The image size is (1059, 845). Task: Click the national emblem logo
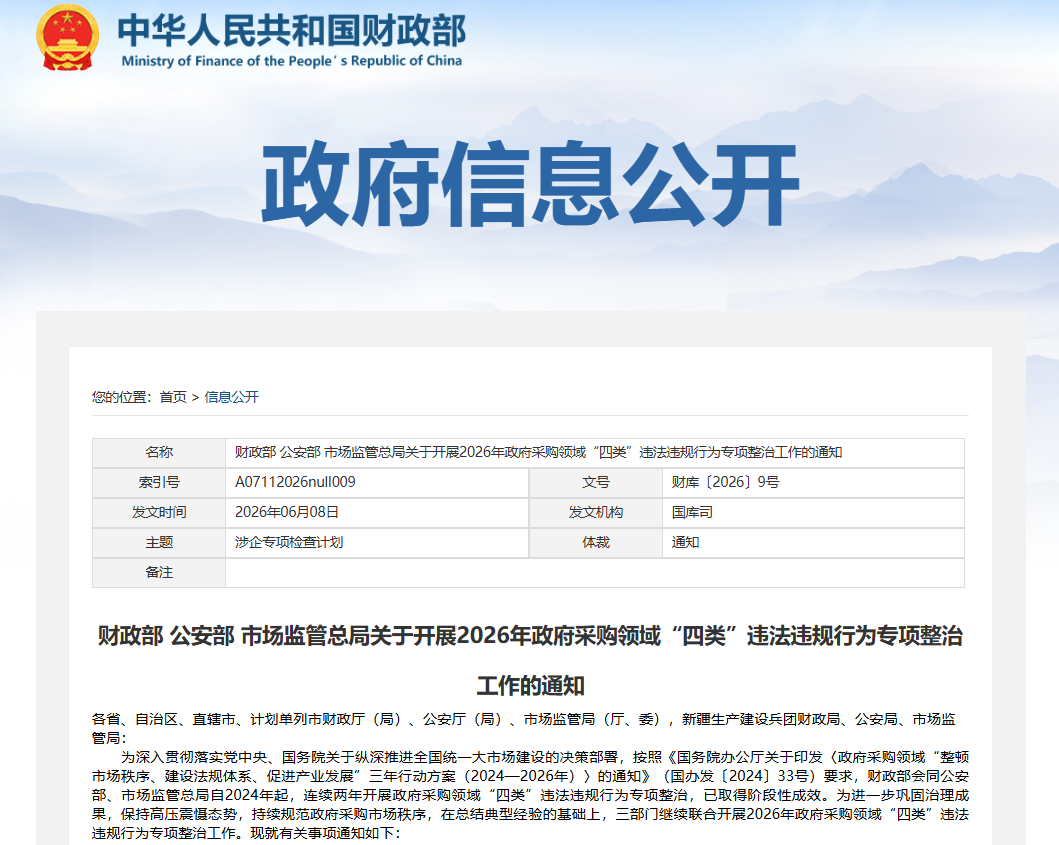[67, 37]
